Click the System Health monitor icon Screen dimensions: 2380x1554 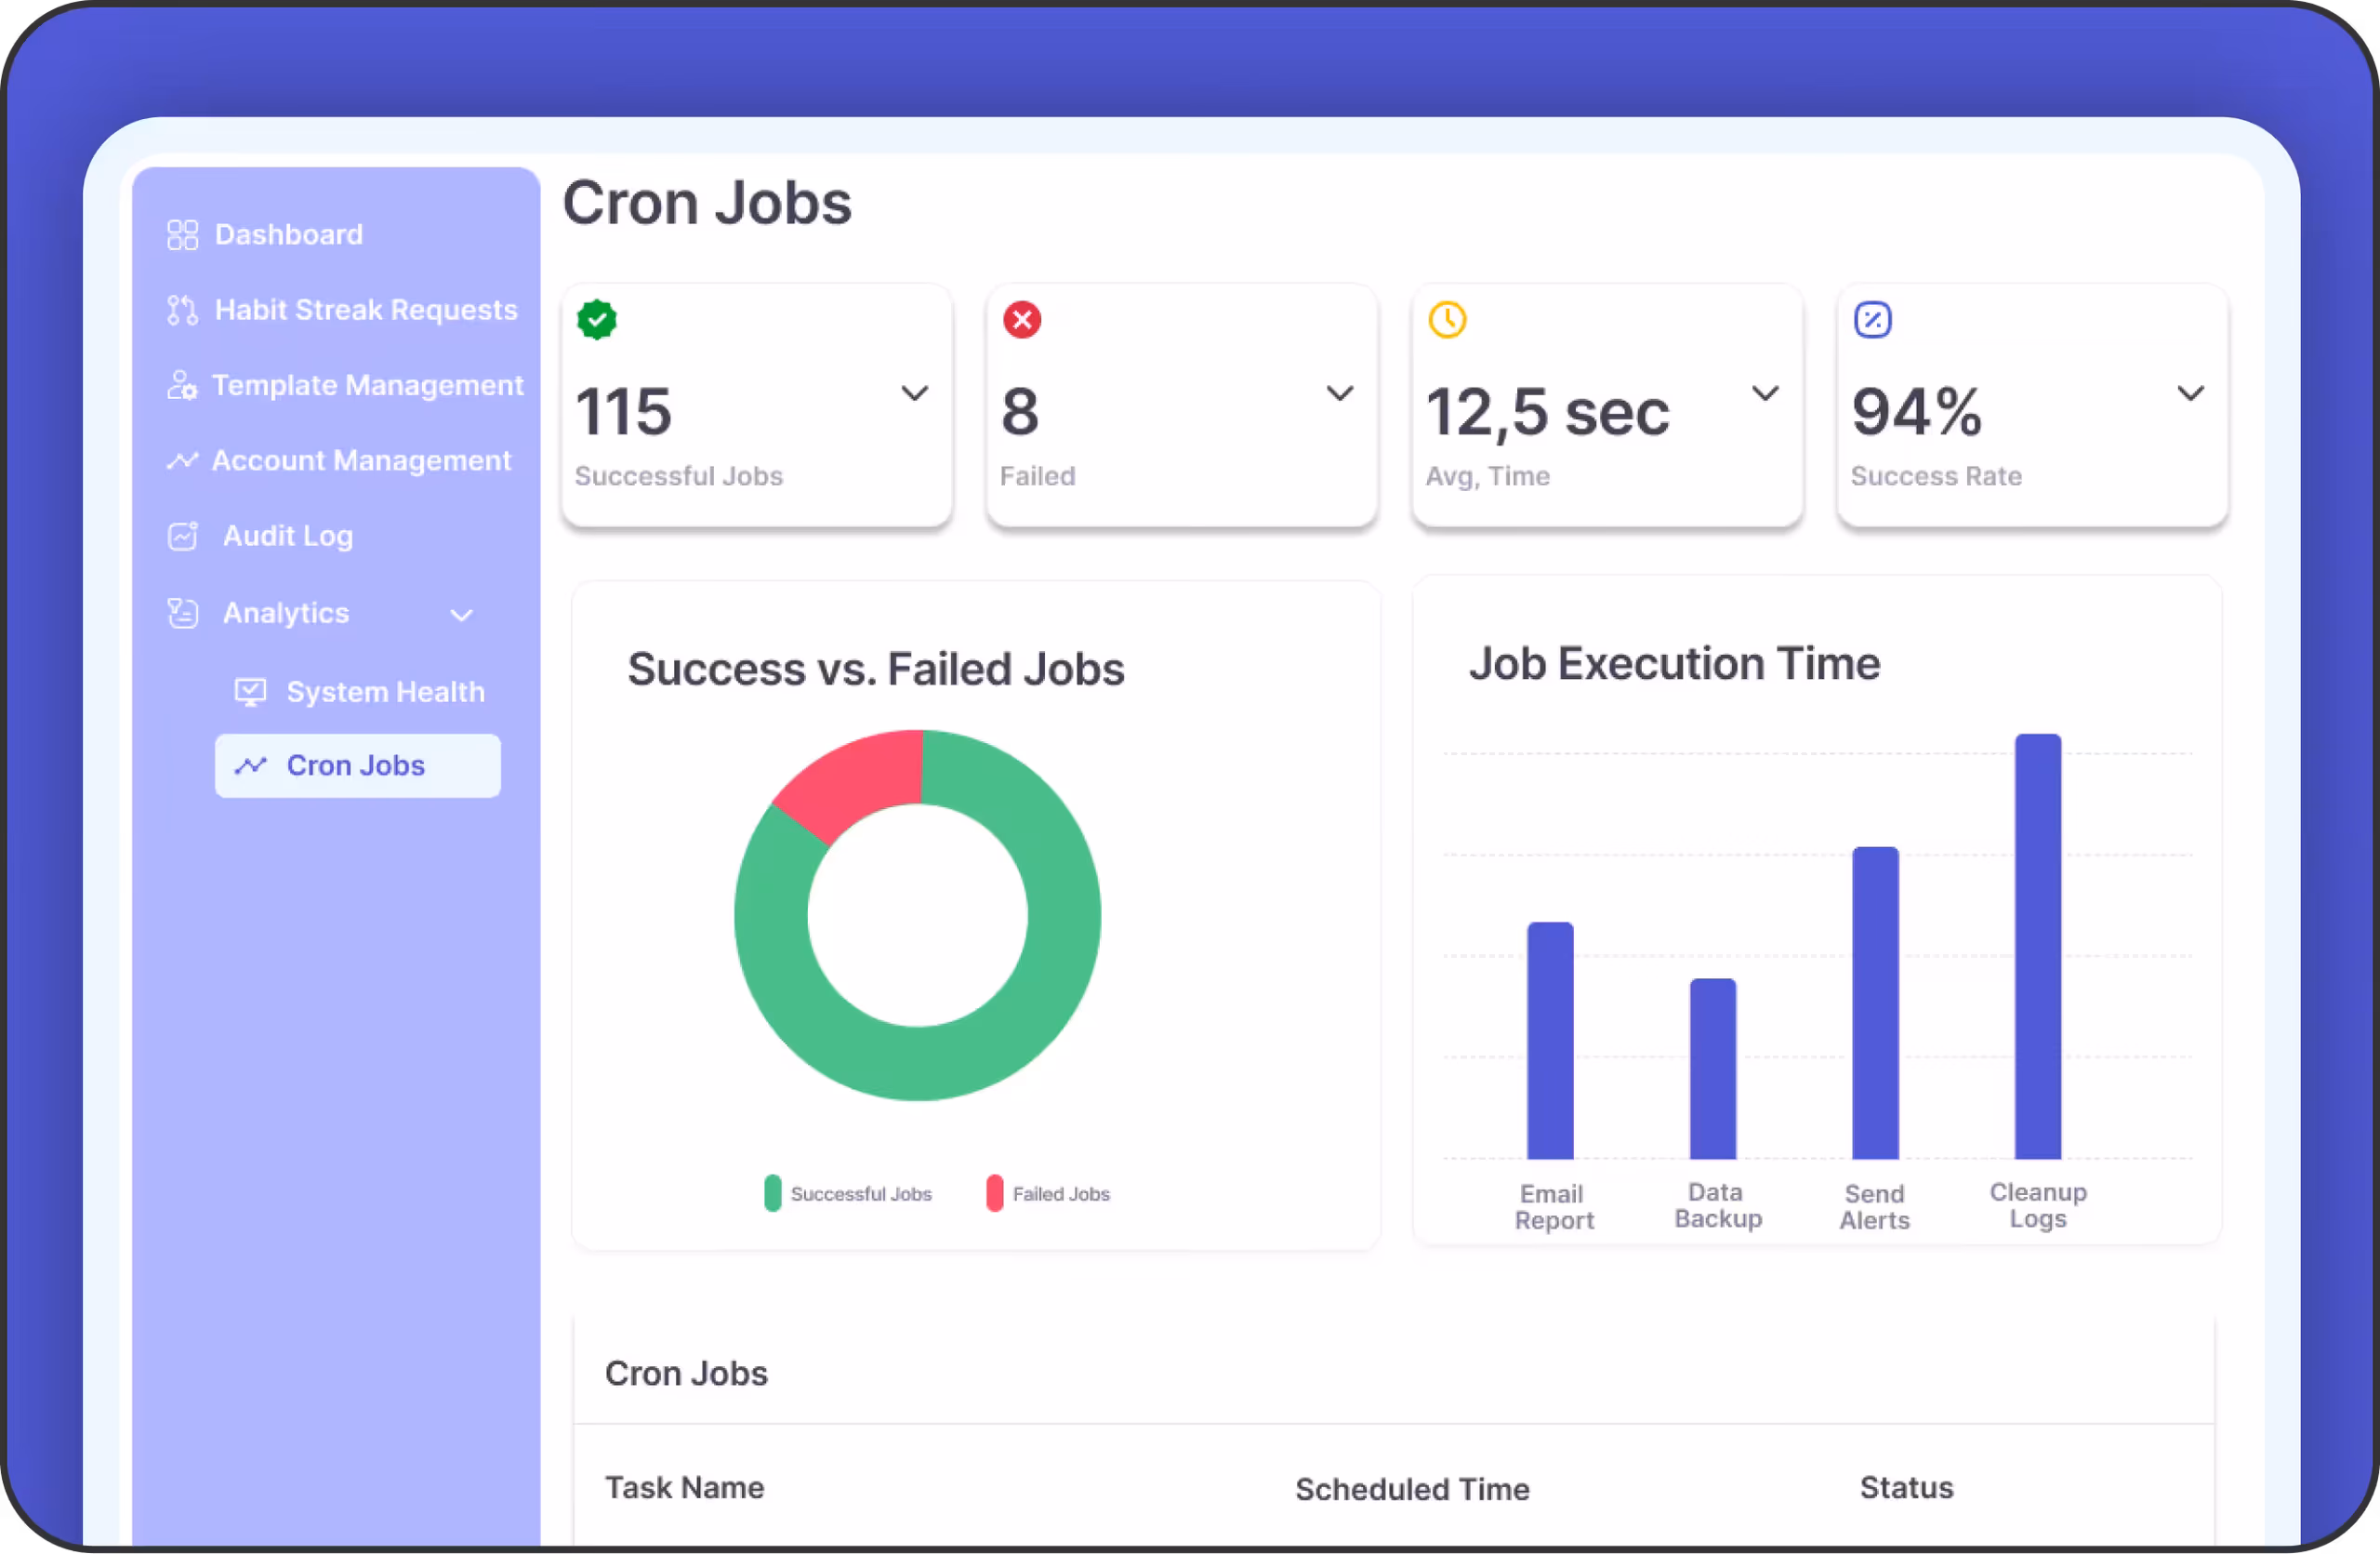[250, 692]
